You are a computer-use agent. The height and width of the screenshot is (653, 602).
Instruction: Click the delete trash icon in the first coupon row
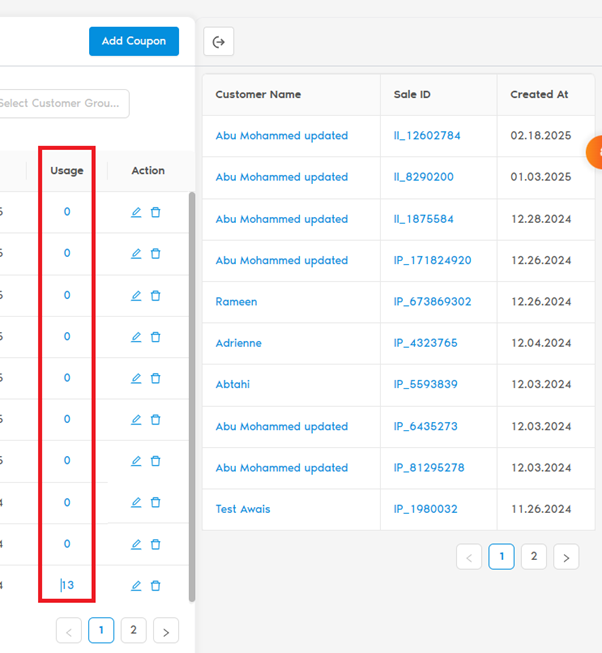(x=155, y=212)
